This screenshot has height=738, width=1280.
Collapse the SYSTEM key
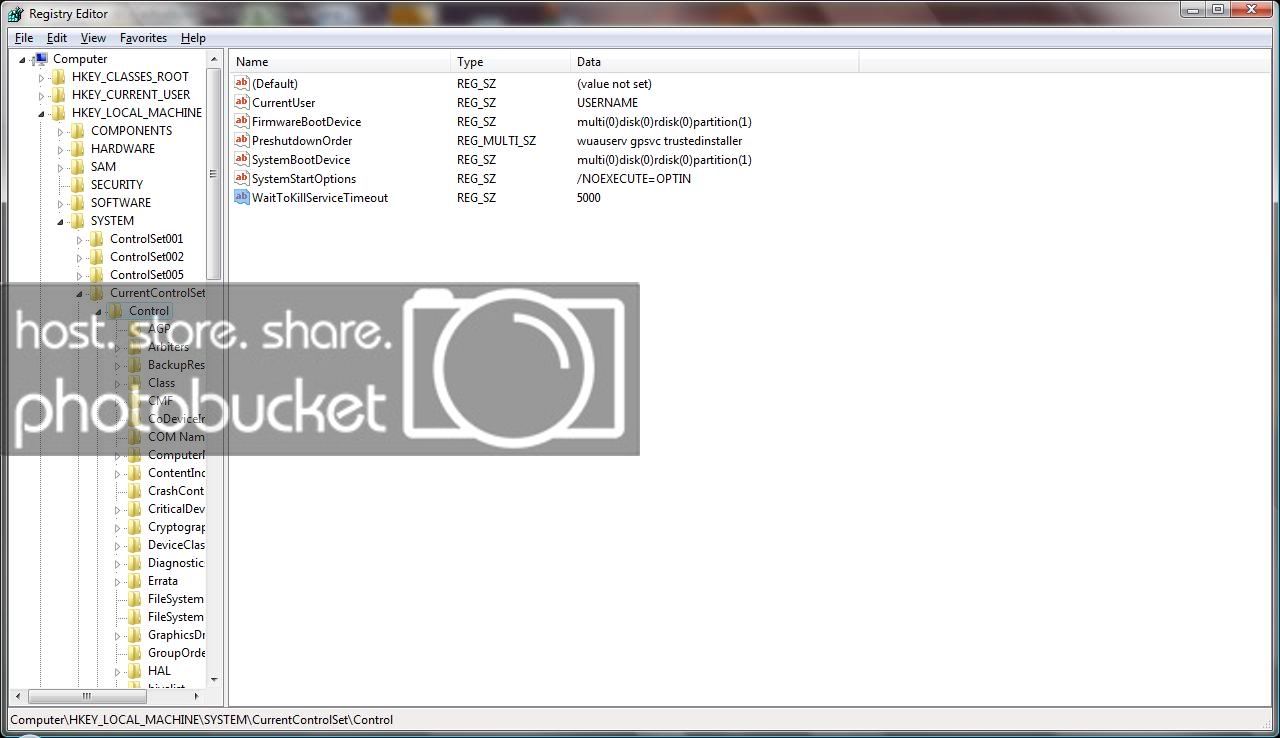click(x=60, y=222)
